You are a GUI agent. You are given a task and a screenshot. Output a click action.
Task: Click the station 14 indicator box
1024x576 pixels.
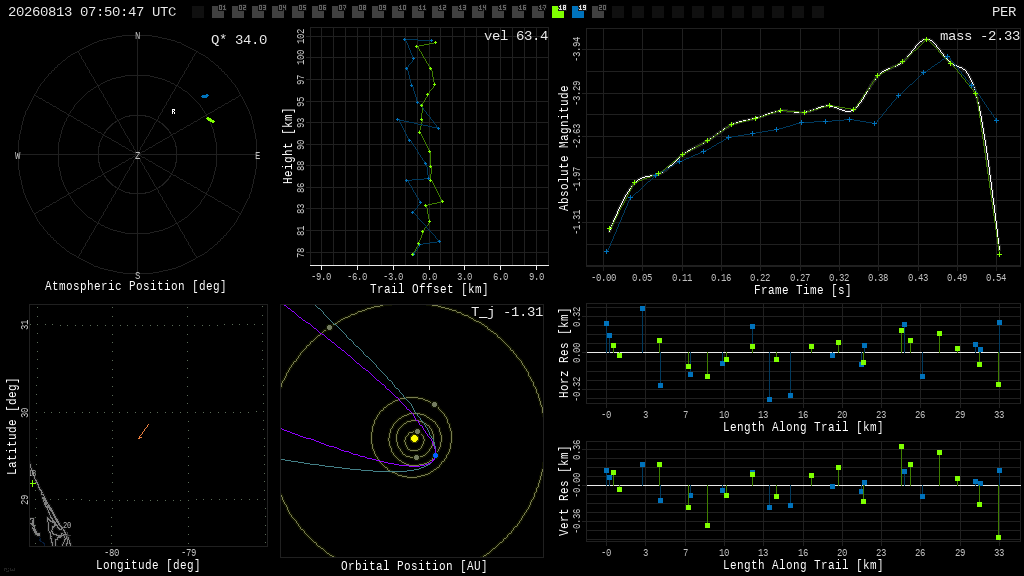(479, 12)
